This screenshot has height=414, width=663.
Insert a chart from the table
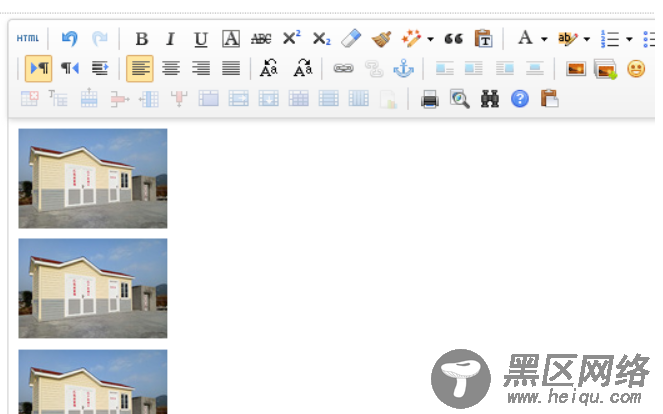click(x=388, y=99)
